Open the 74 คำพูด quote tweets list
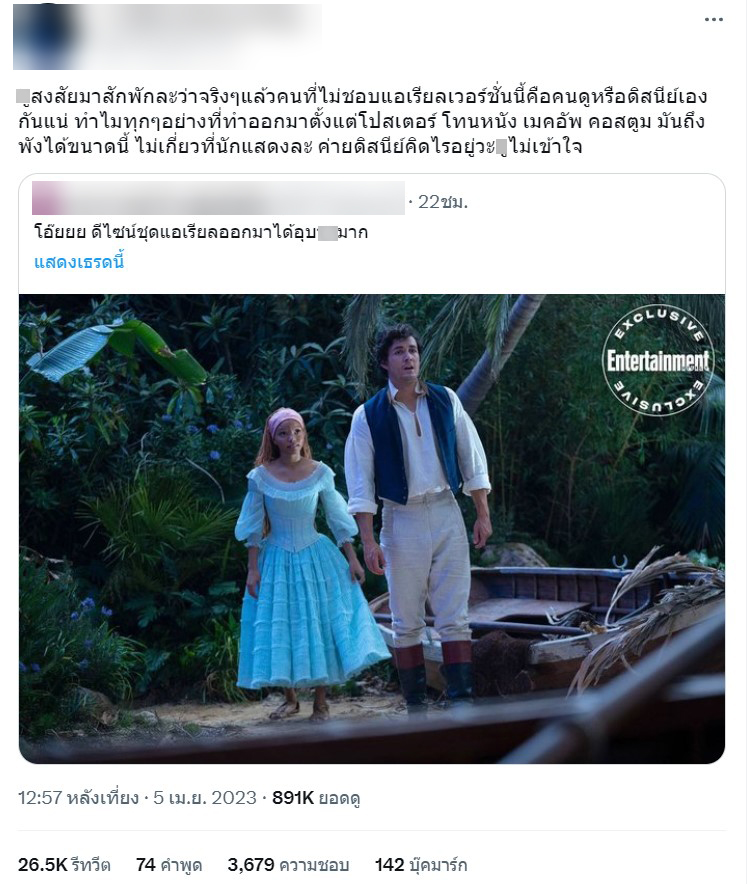The height and width of the screenshot is (884, 747). [169, 865]
